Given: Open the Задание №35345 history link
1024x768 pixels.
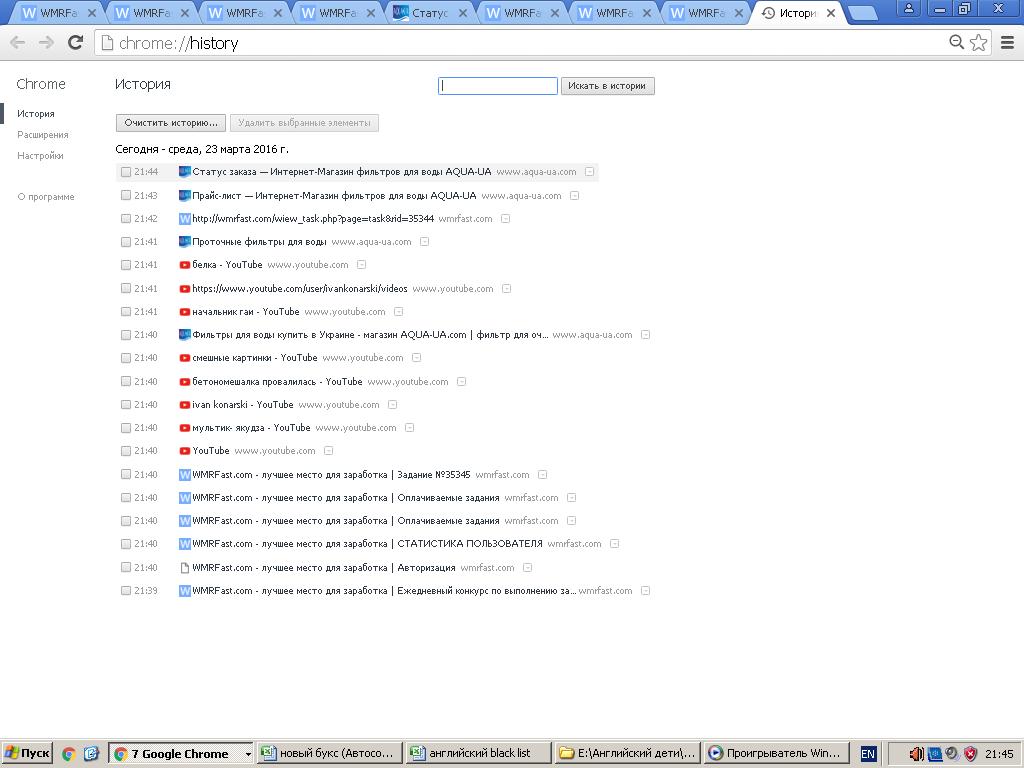Looking at the screenshot, I should (331, 475).
